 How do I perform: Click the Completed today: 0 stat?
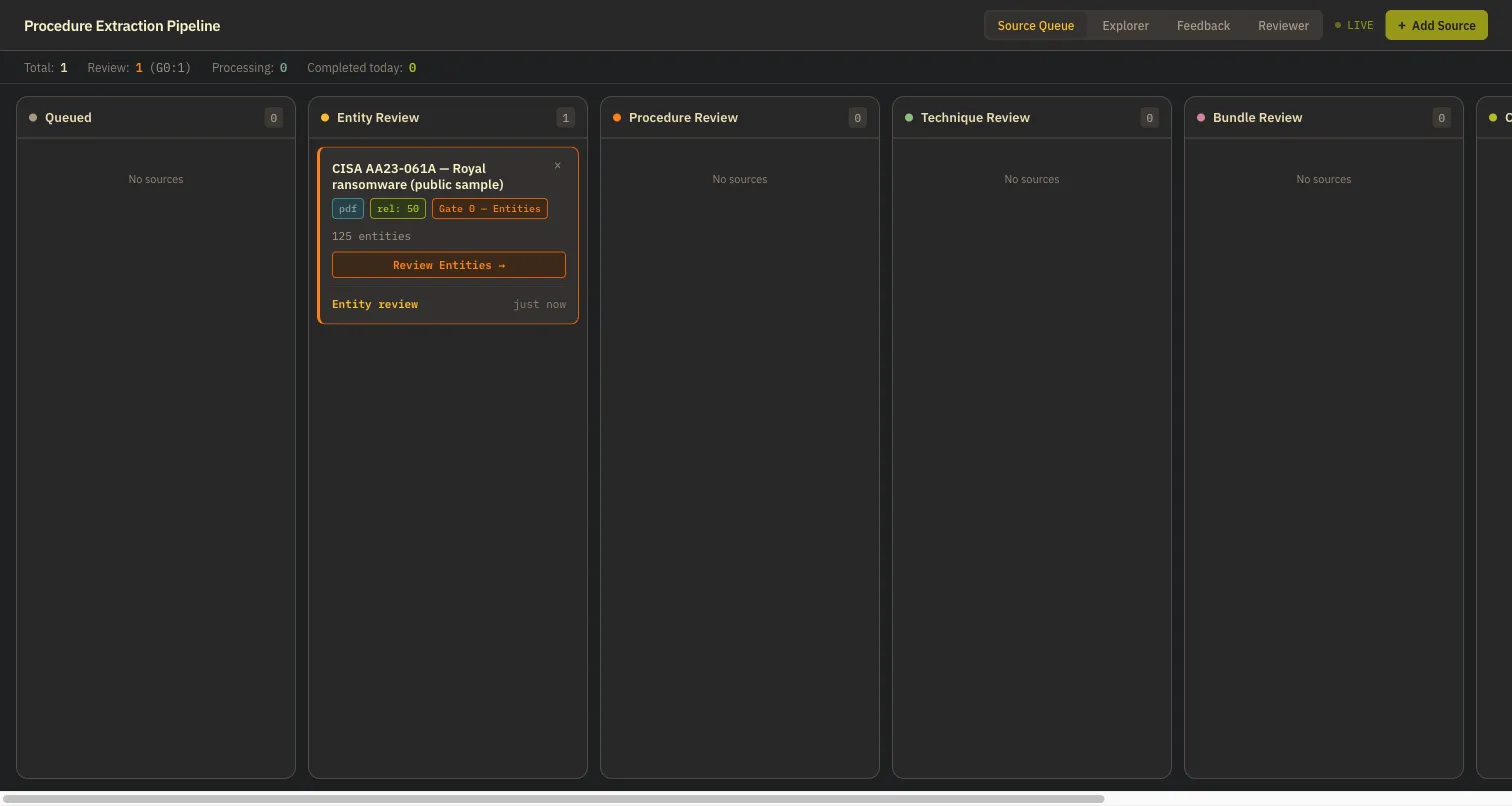(x=362, y=68)
